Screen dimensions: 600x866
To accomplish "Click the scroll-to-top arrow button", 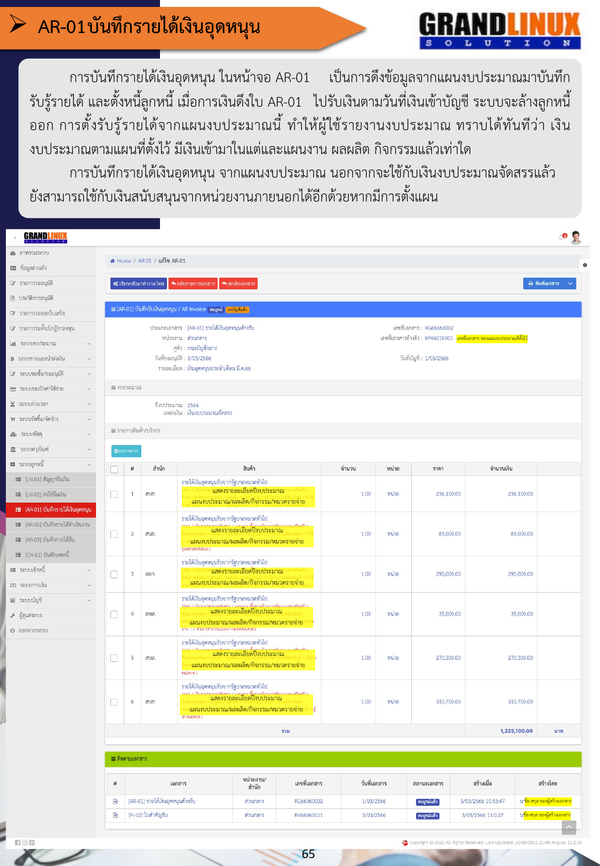I will (x=569, y=827).
